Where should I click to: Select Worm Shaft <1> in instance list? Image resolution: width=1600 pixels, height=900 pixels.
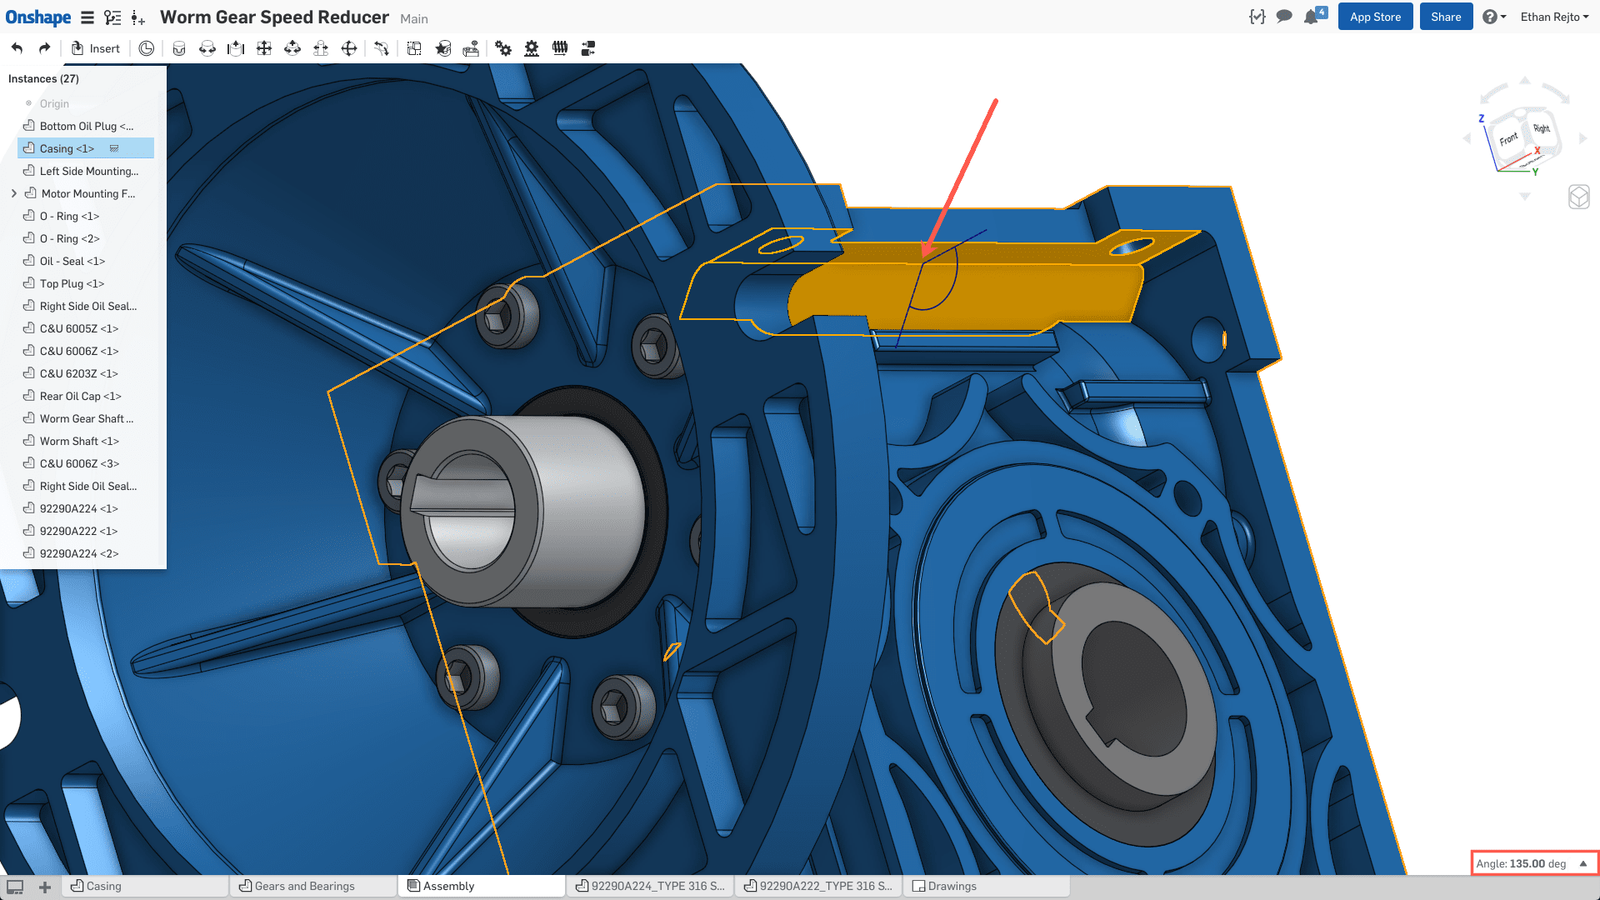click(x=79, y=441)
